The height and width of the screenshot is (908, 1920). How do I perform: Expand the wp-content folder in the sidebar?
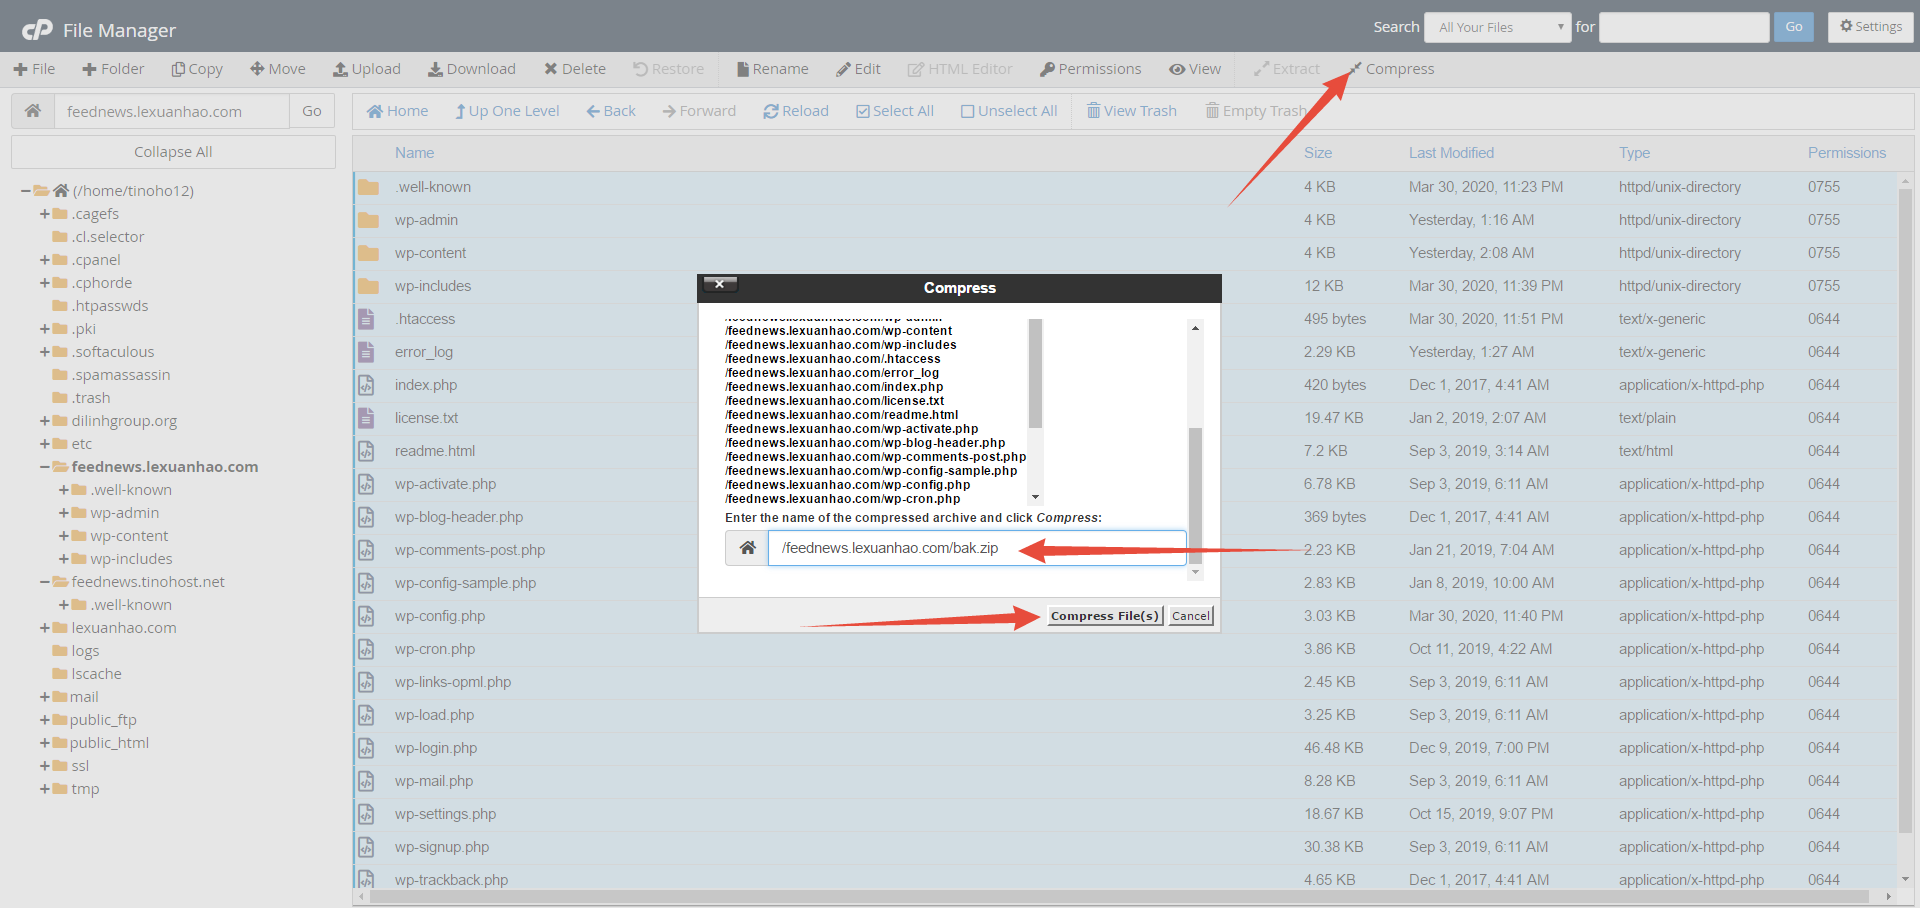[x=65, y=535]
